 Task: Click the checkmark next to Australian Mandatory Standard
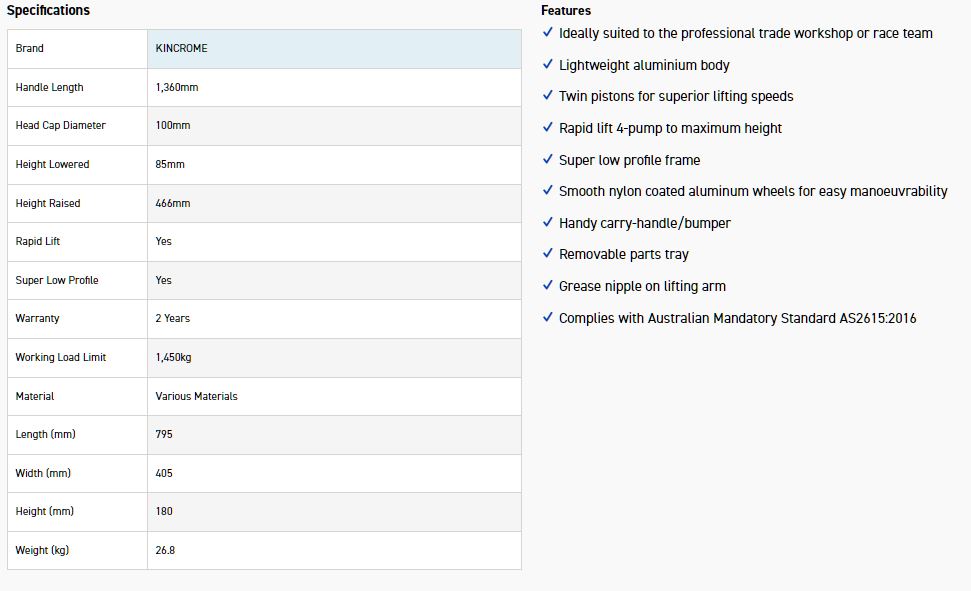click(x=547, y=318)
